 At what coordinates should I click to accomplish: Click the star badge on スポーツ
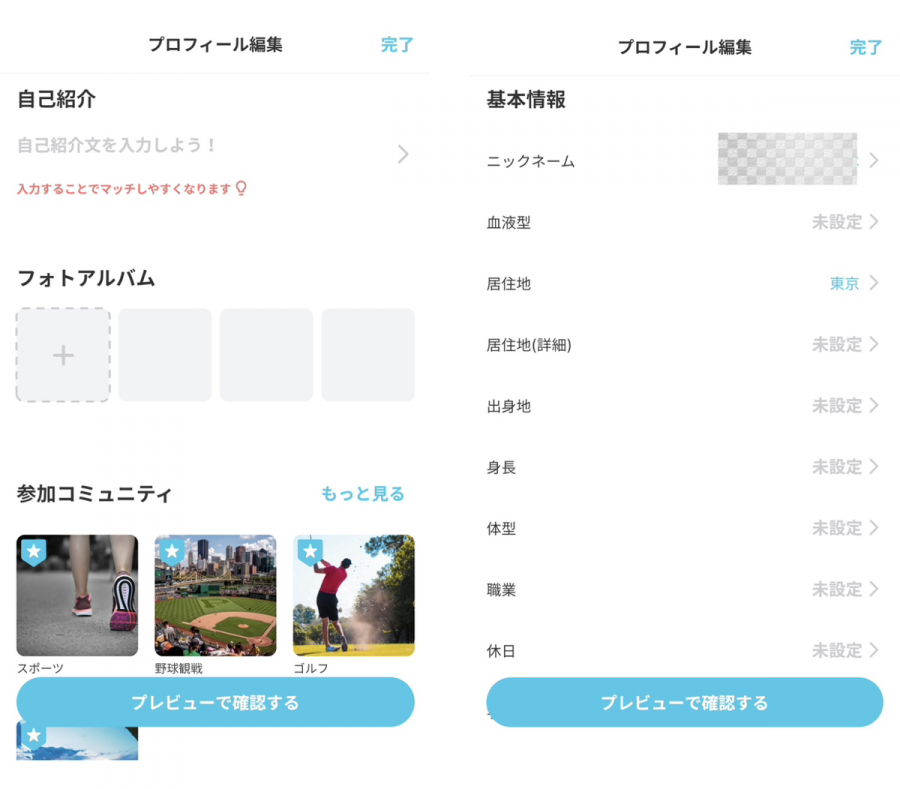click(34, 552)
